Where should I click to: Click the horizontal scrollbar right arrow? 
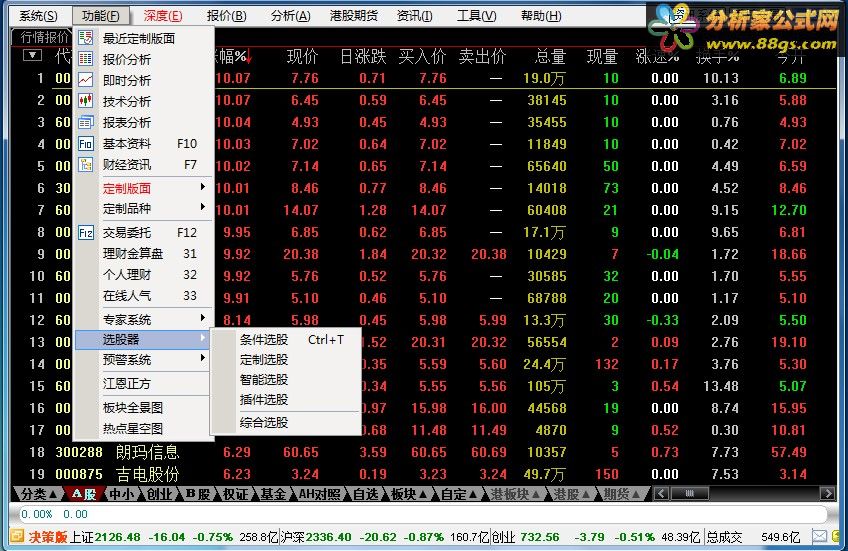827,493
